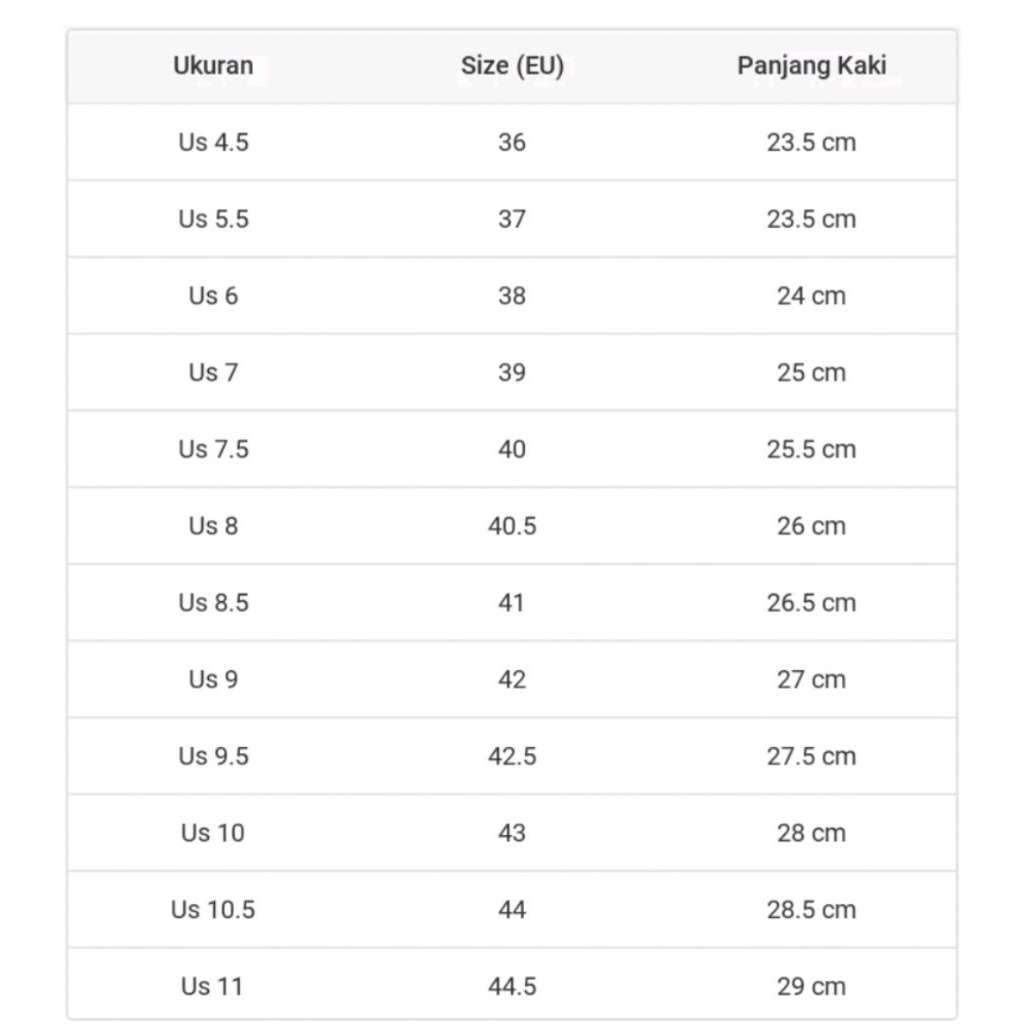Click the EU 40.5 size cell
The width and height of the screenshot is (1024, 1024).
(x=512, y=526)
